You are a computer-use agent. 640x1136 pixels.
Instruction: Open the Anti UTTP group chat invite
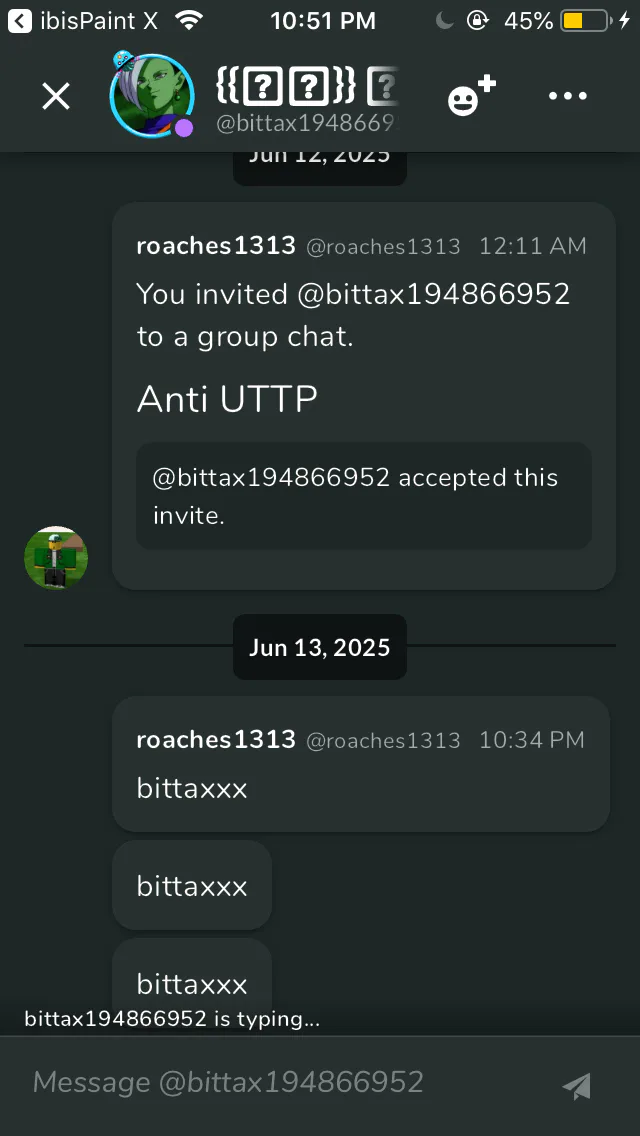[x=227, y=398]
